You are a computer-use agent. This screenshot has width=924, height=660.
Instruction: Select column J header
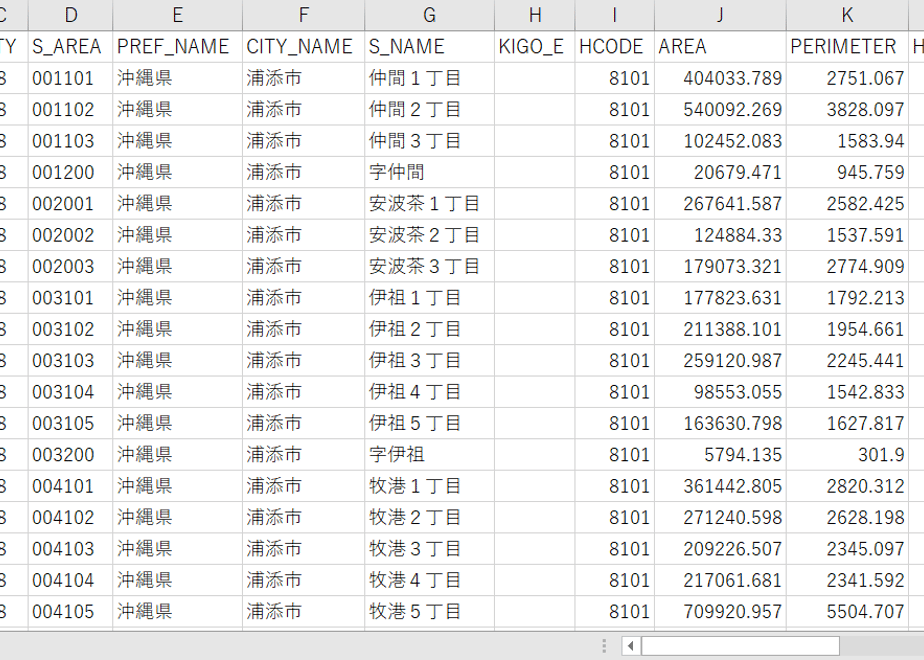720,15
